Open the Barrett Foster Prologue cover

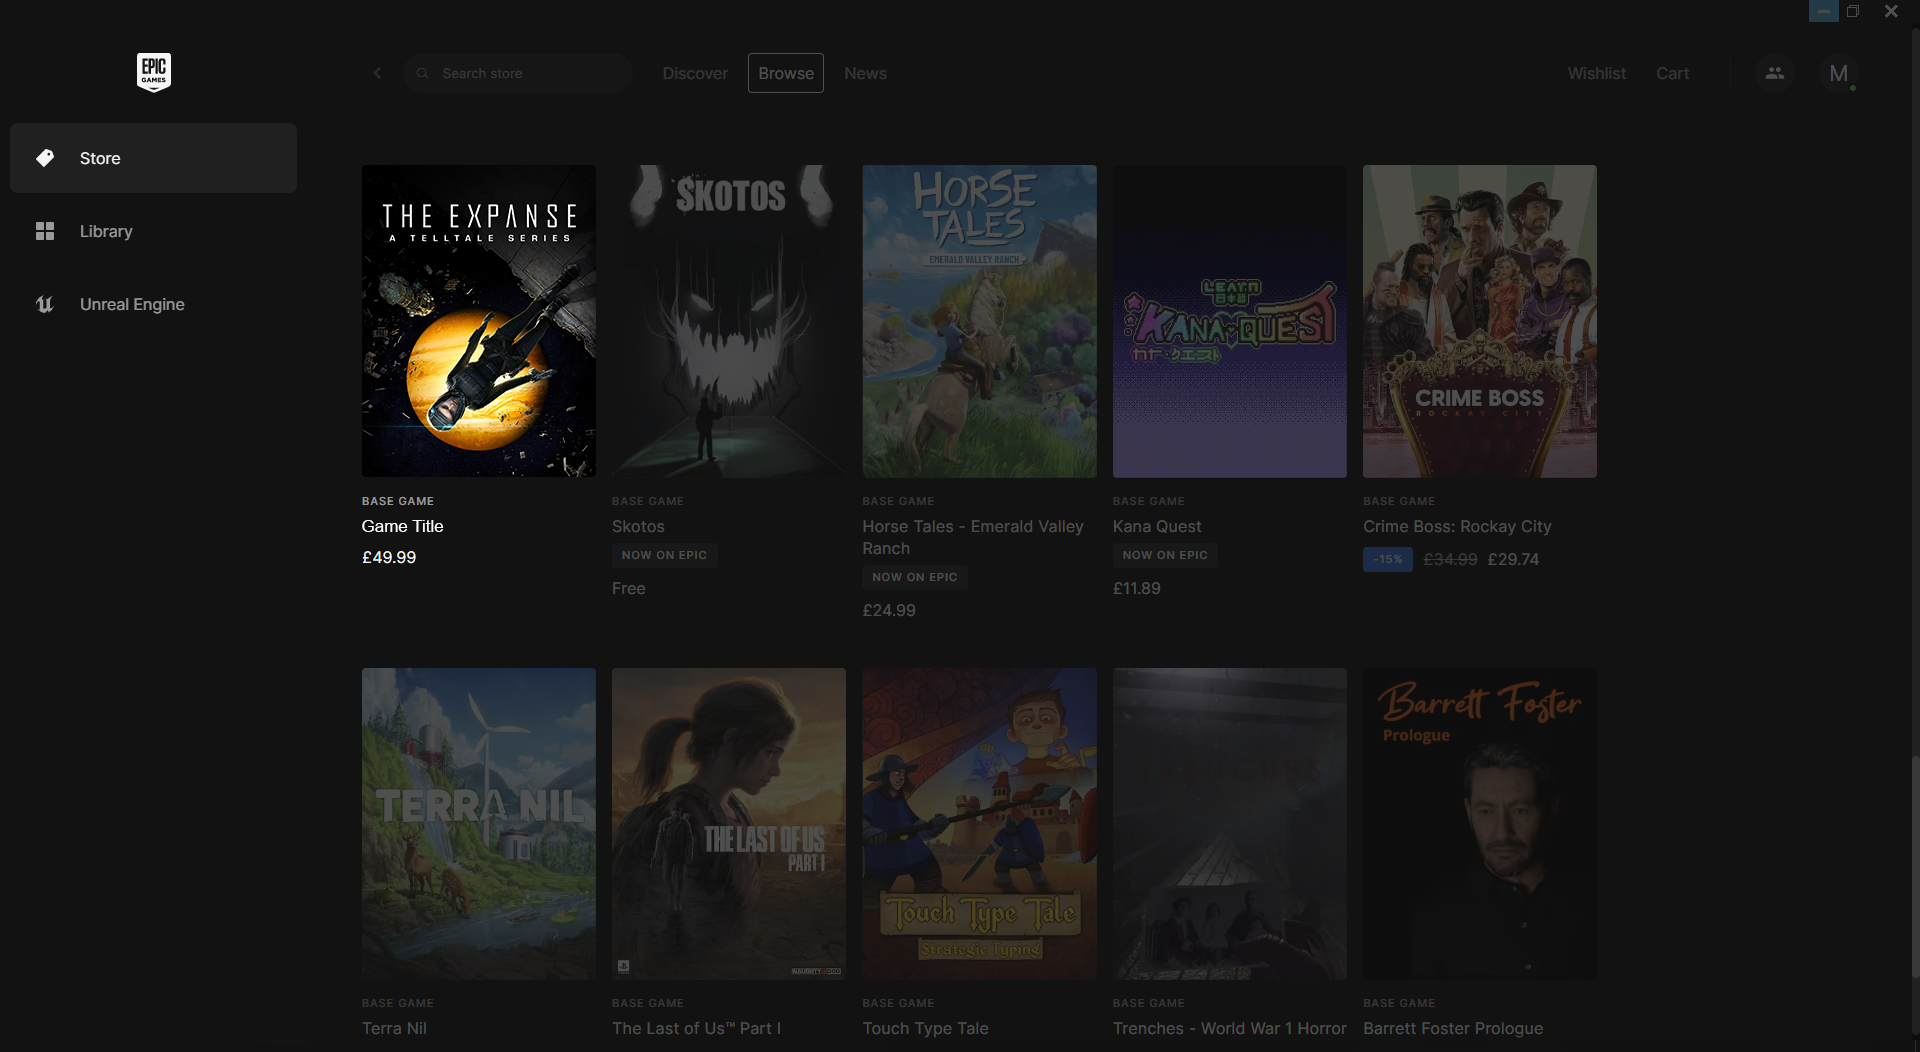coord(1480,824)
